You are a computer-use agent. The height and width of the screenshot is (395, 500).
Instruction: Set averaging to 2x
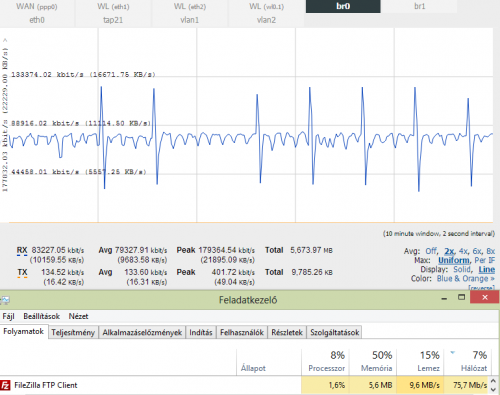[x=449, y=251]
